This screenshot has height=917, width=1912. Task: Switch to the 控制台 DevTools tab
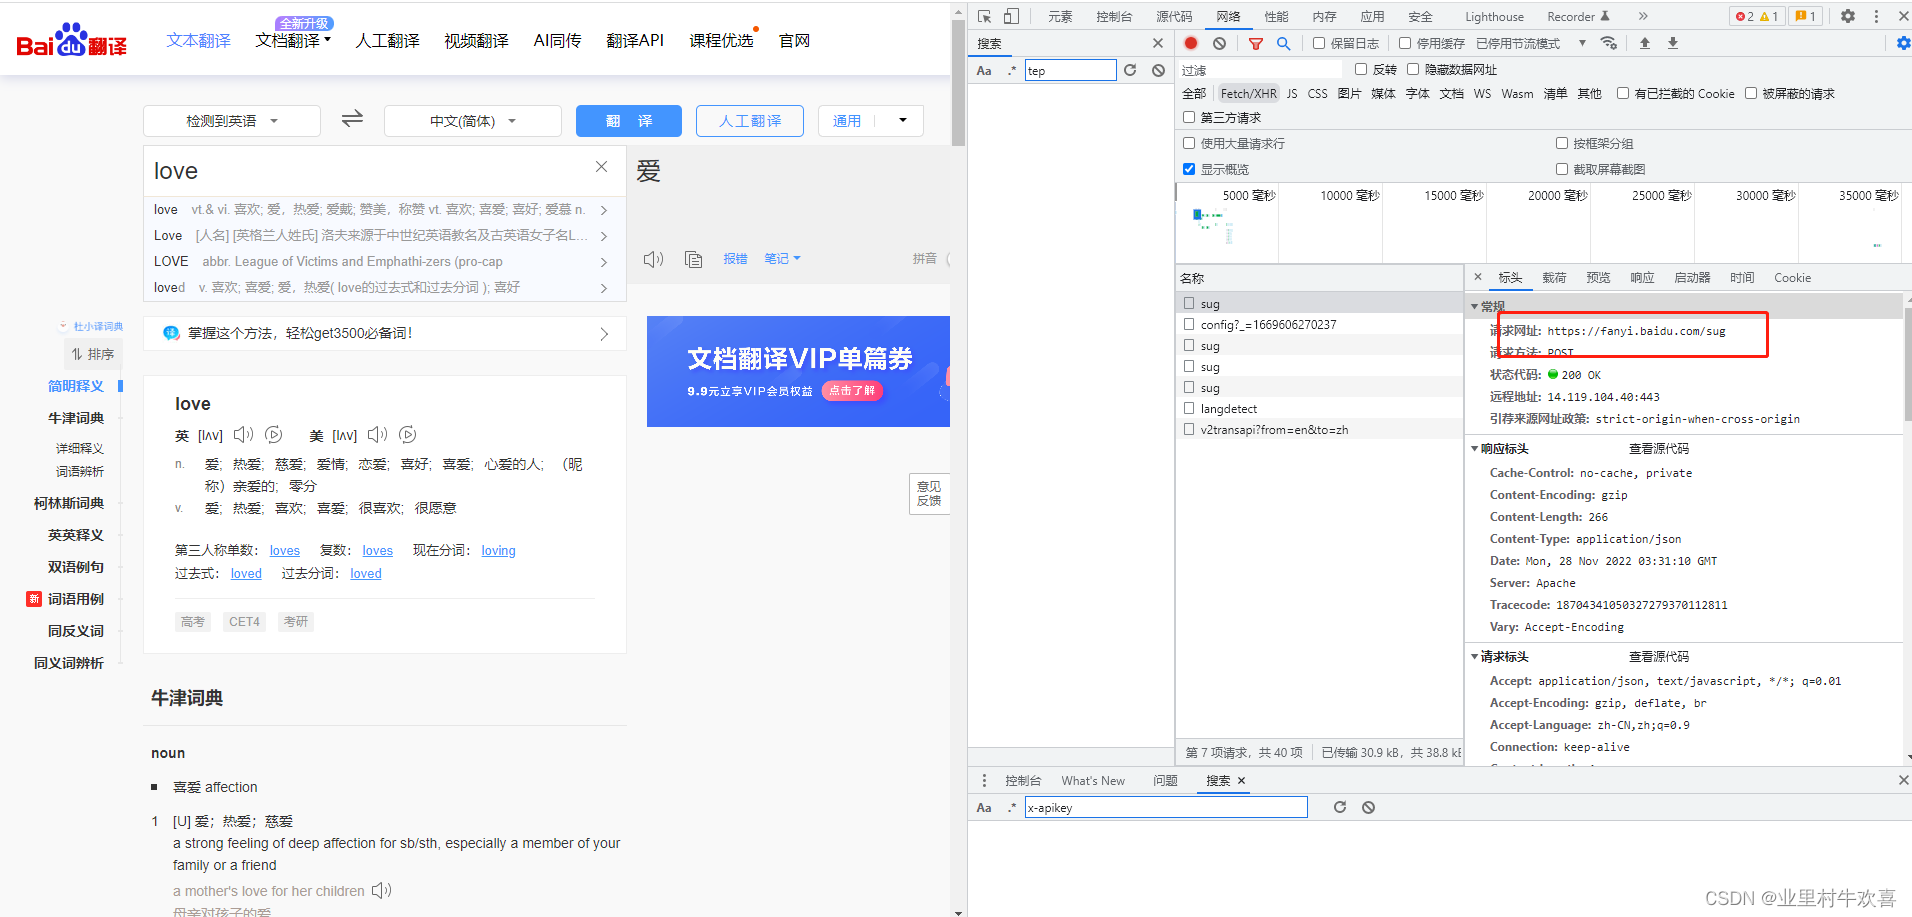[1114, 16]
